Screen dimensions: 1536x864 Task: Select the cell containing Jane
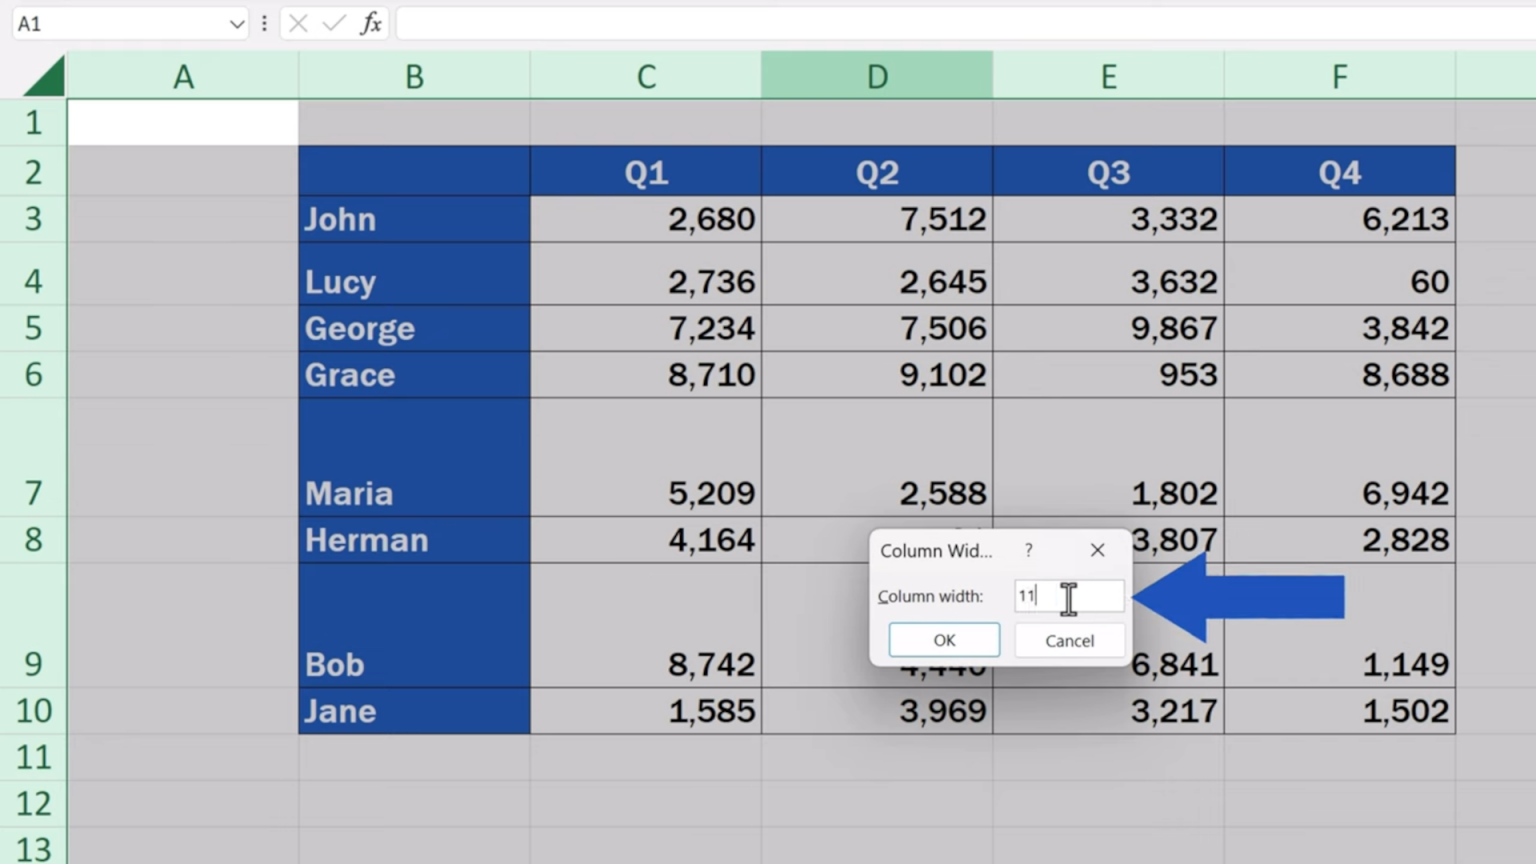414,710
